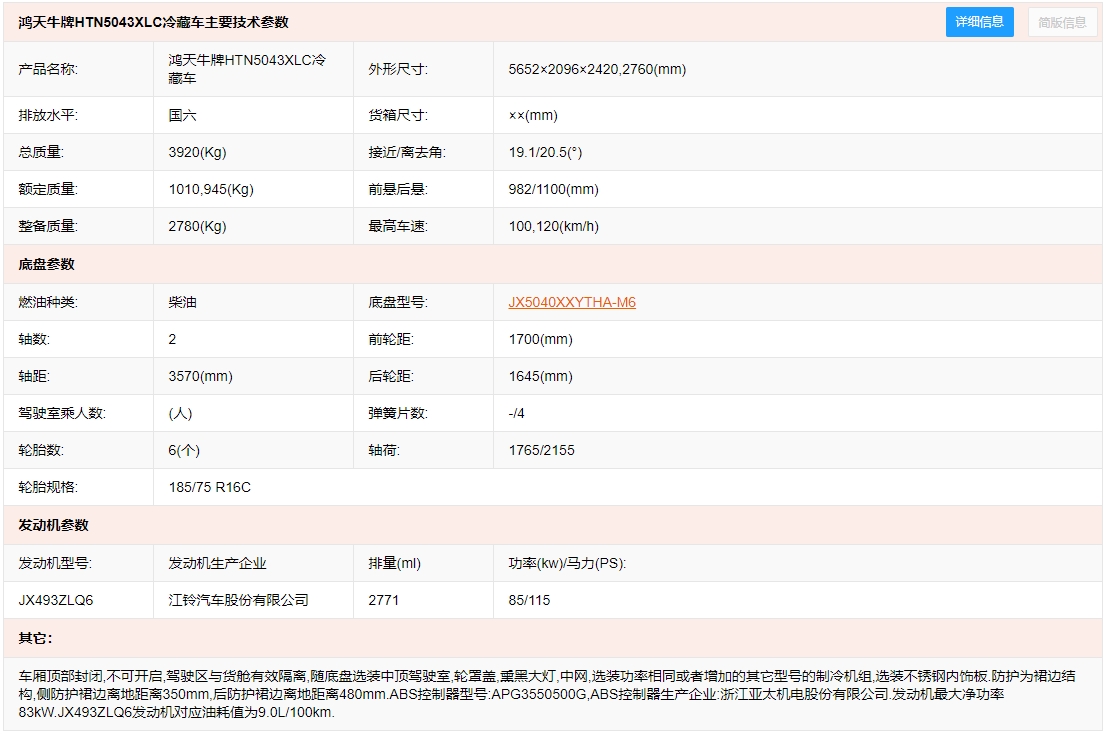Click the 轴荷 label
This screenshot has height=734, width=1106.
click(384, 450)
